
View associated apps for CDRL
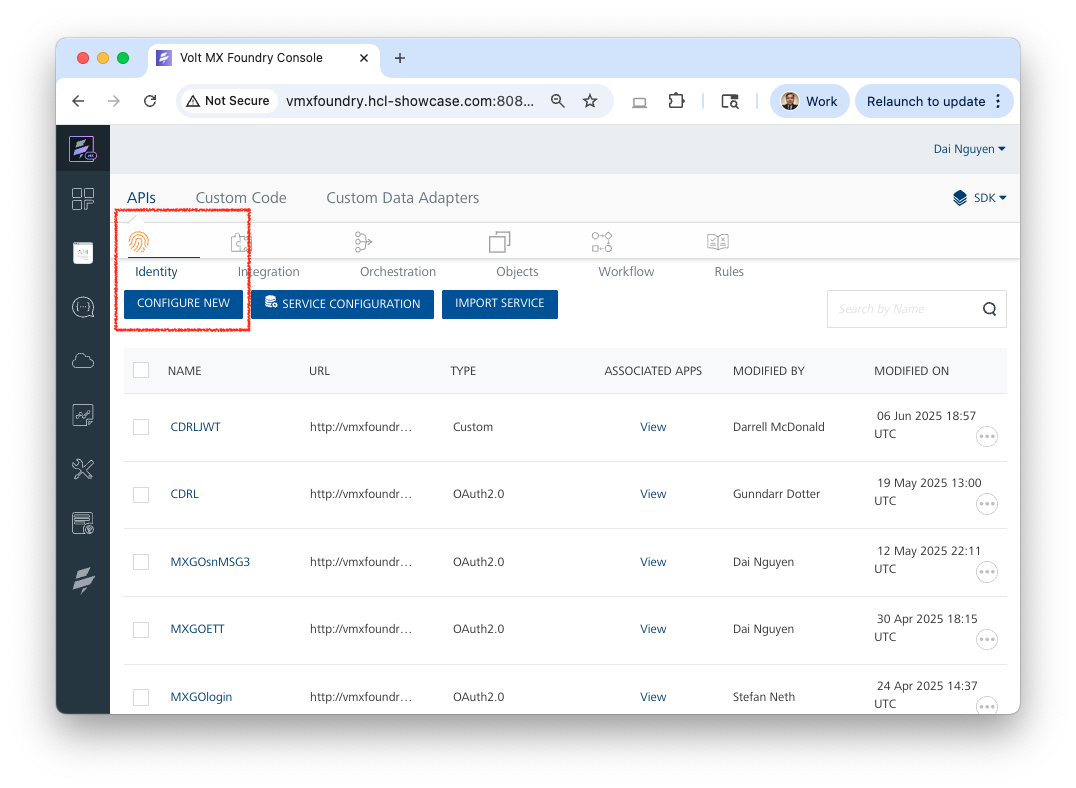pyautogui.click(x=653, y=494)
